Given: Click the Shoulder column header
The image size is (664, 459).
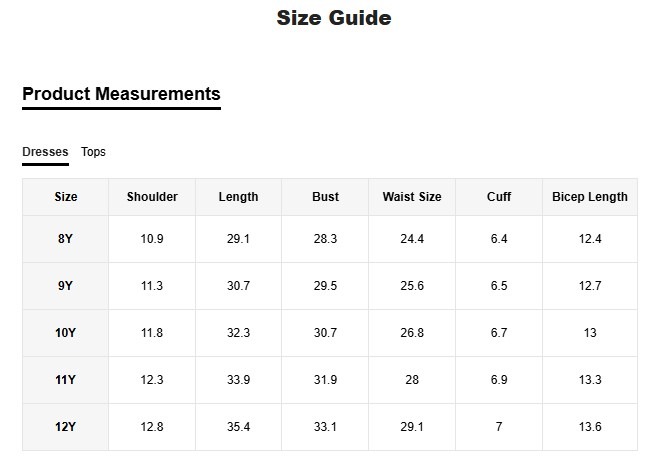Looking at the screenshot, I should point(152,197).
